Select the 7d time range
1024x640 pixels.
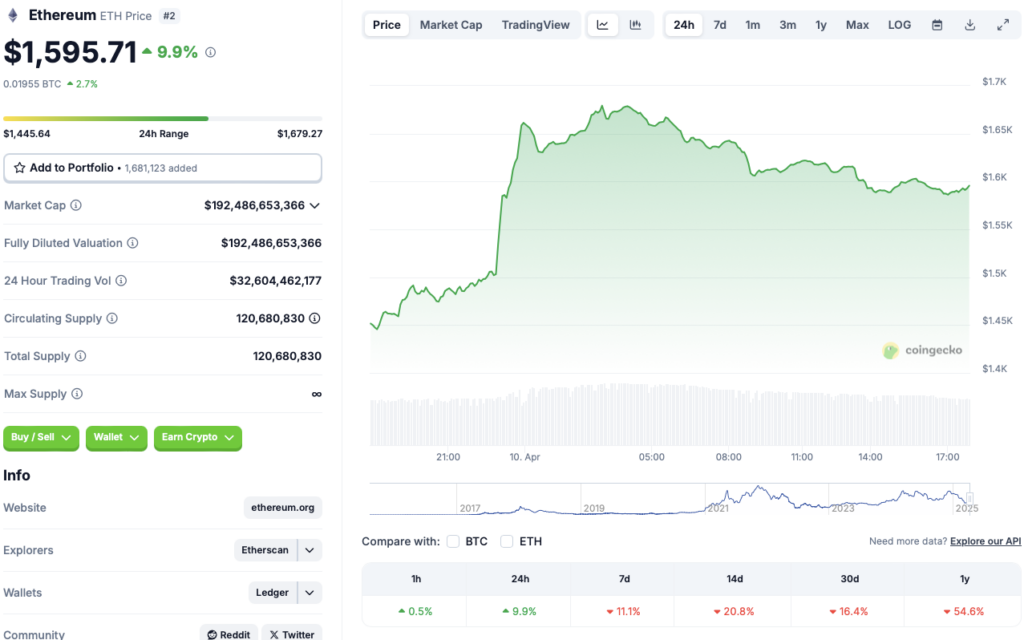[720, 25]
